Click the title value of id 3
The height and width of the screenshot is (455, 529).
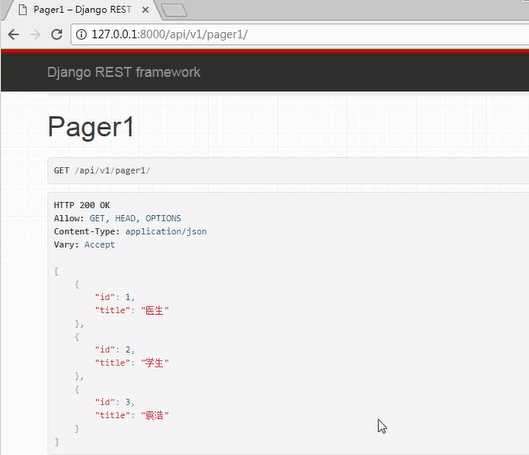[155, 415]
